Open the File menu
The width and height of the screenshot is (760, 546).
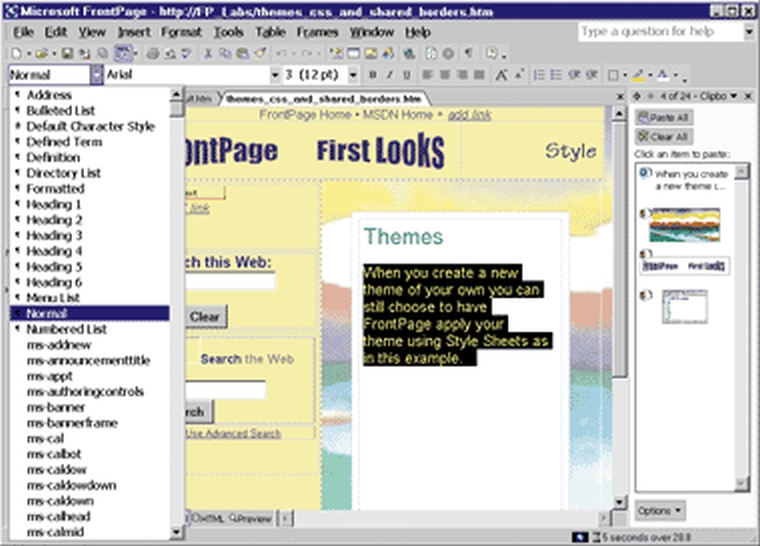click(x=23, y=32)
